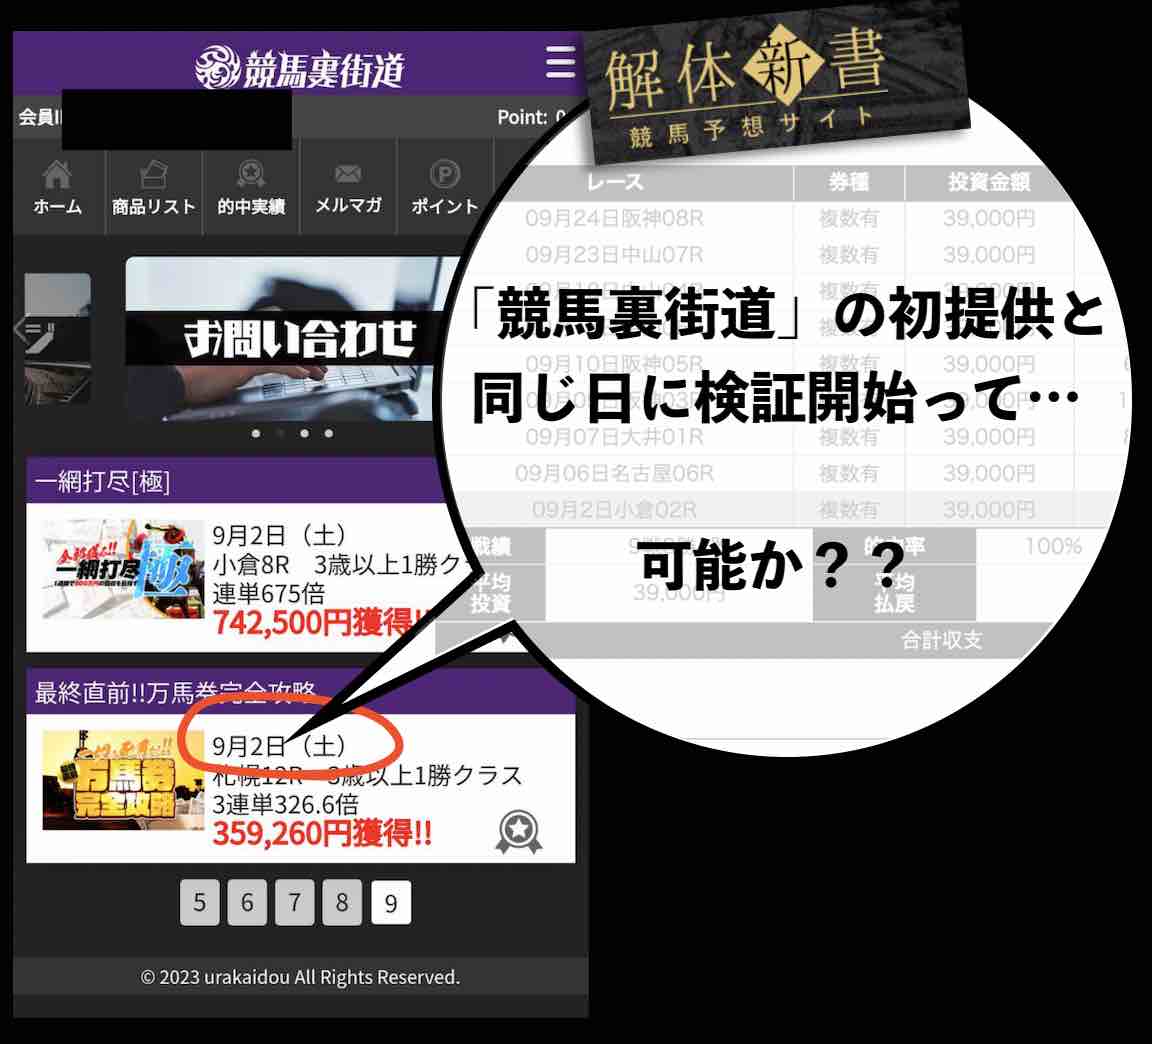Viewport: 1152px width, 1044px height.
Task: Jump to page 7 of results
Action: 294,901
